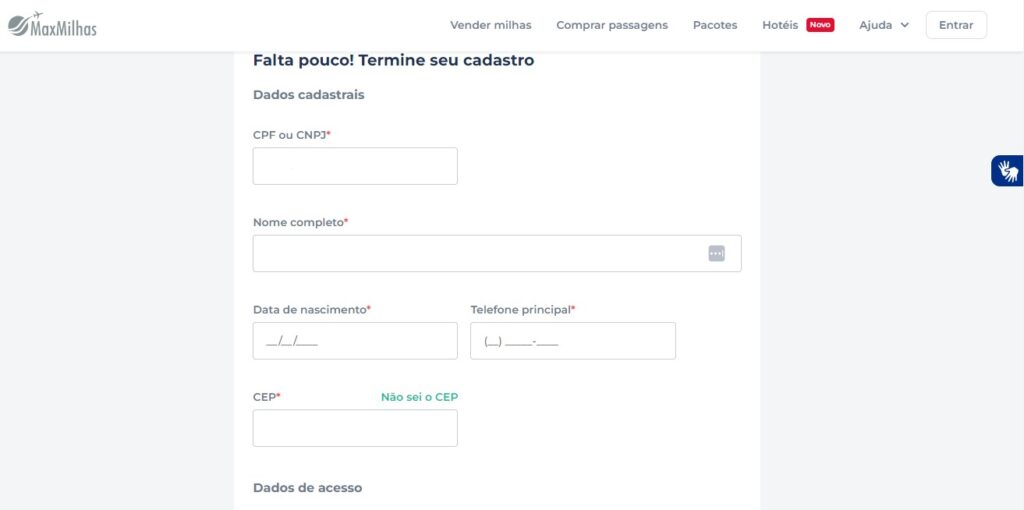Click autofill icon inside Nome completo field
This screenshot has height=510, width=1024.
point(716,254)
